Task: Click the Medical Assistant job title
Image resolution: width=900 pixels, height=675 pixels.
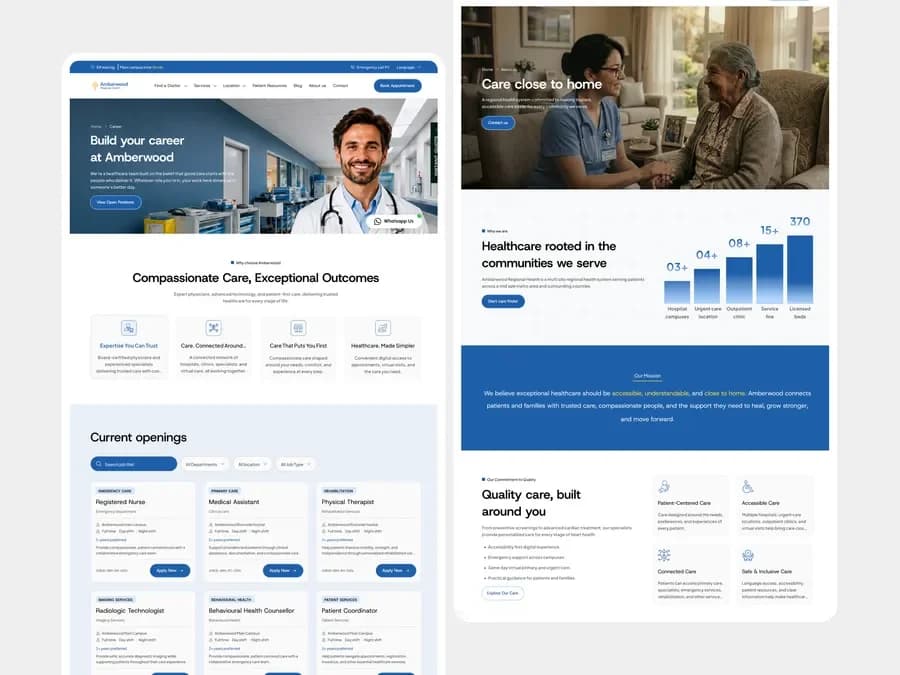Action: pyautogui.click(x=234, y=502)
